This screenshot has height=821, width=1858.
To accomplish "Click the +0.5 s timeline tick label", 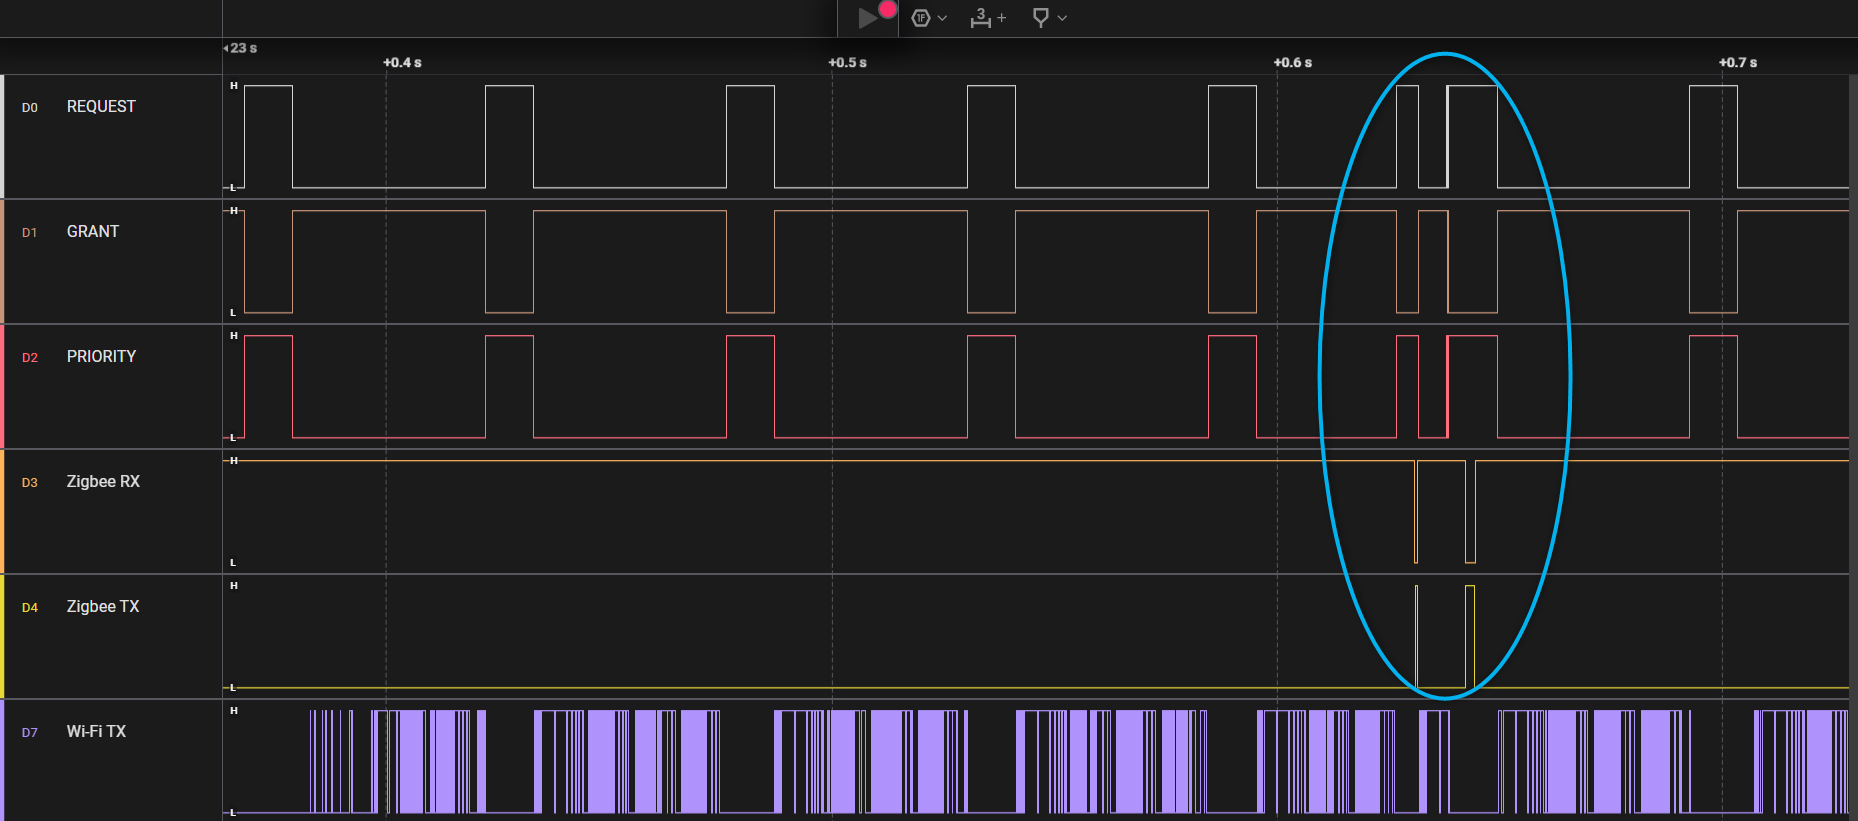I will (847, 63).
